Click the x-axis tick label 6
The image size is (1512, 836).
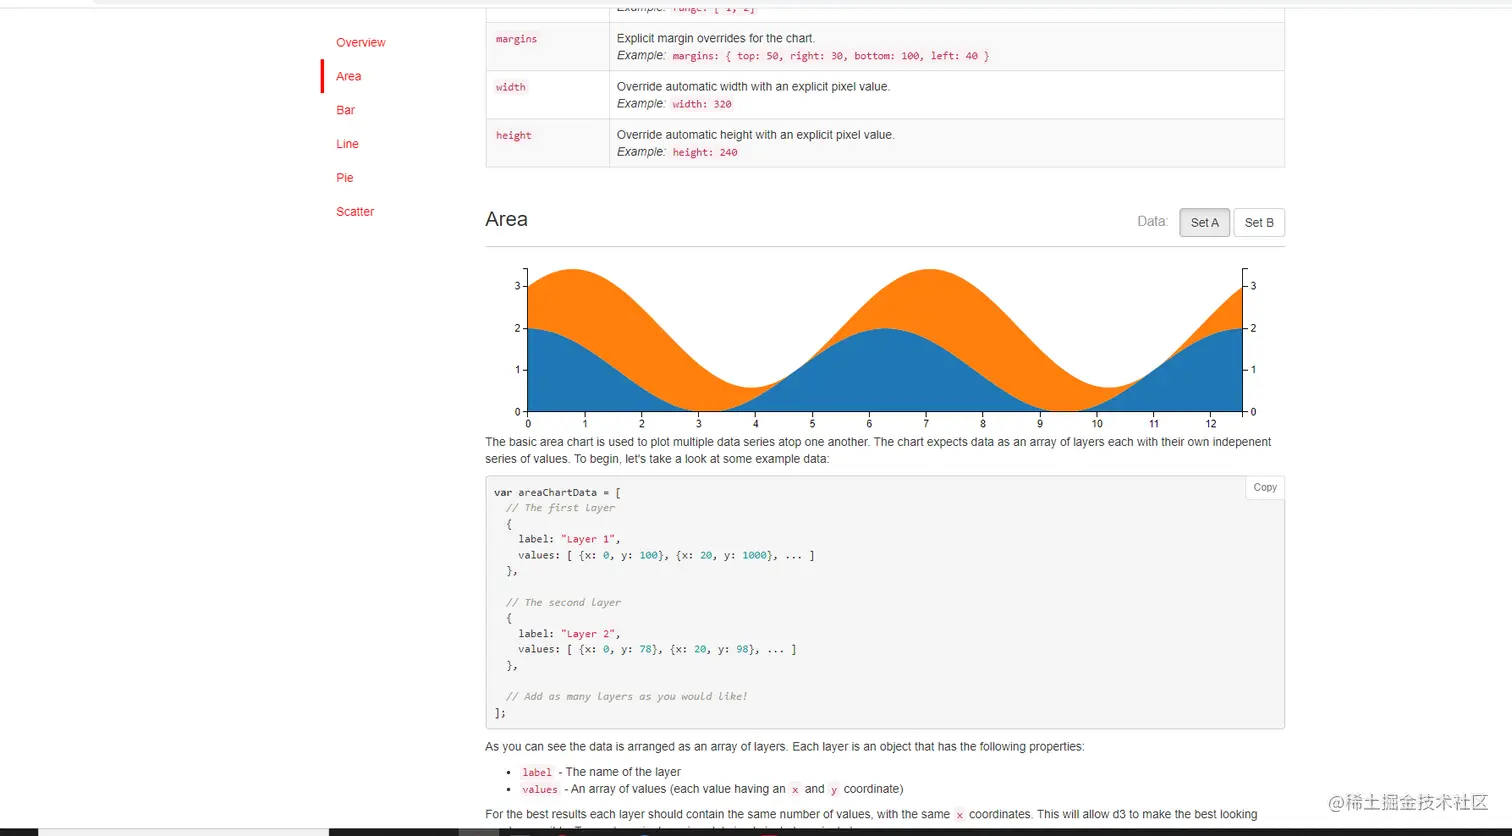point(869,424)
